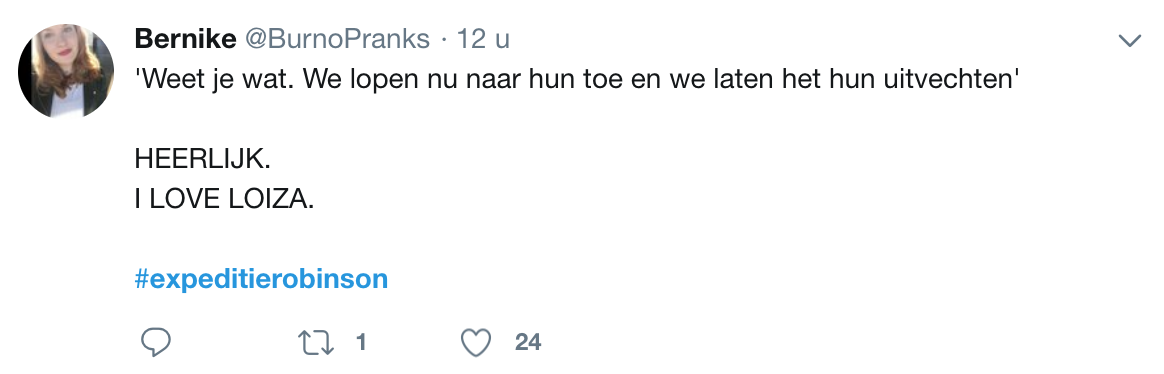Like the tweet with the heart icon

tap(476, 342)
